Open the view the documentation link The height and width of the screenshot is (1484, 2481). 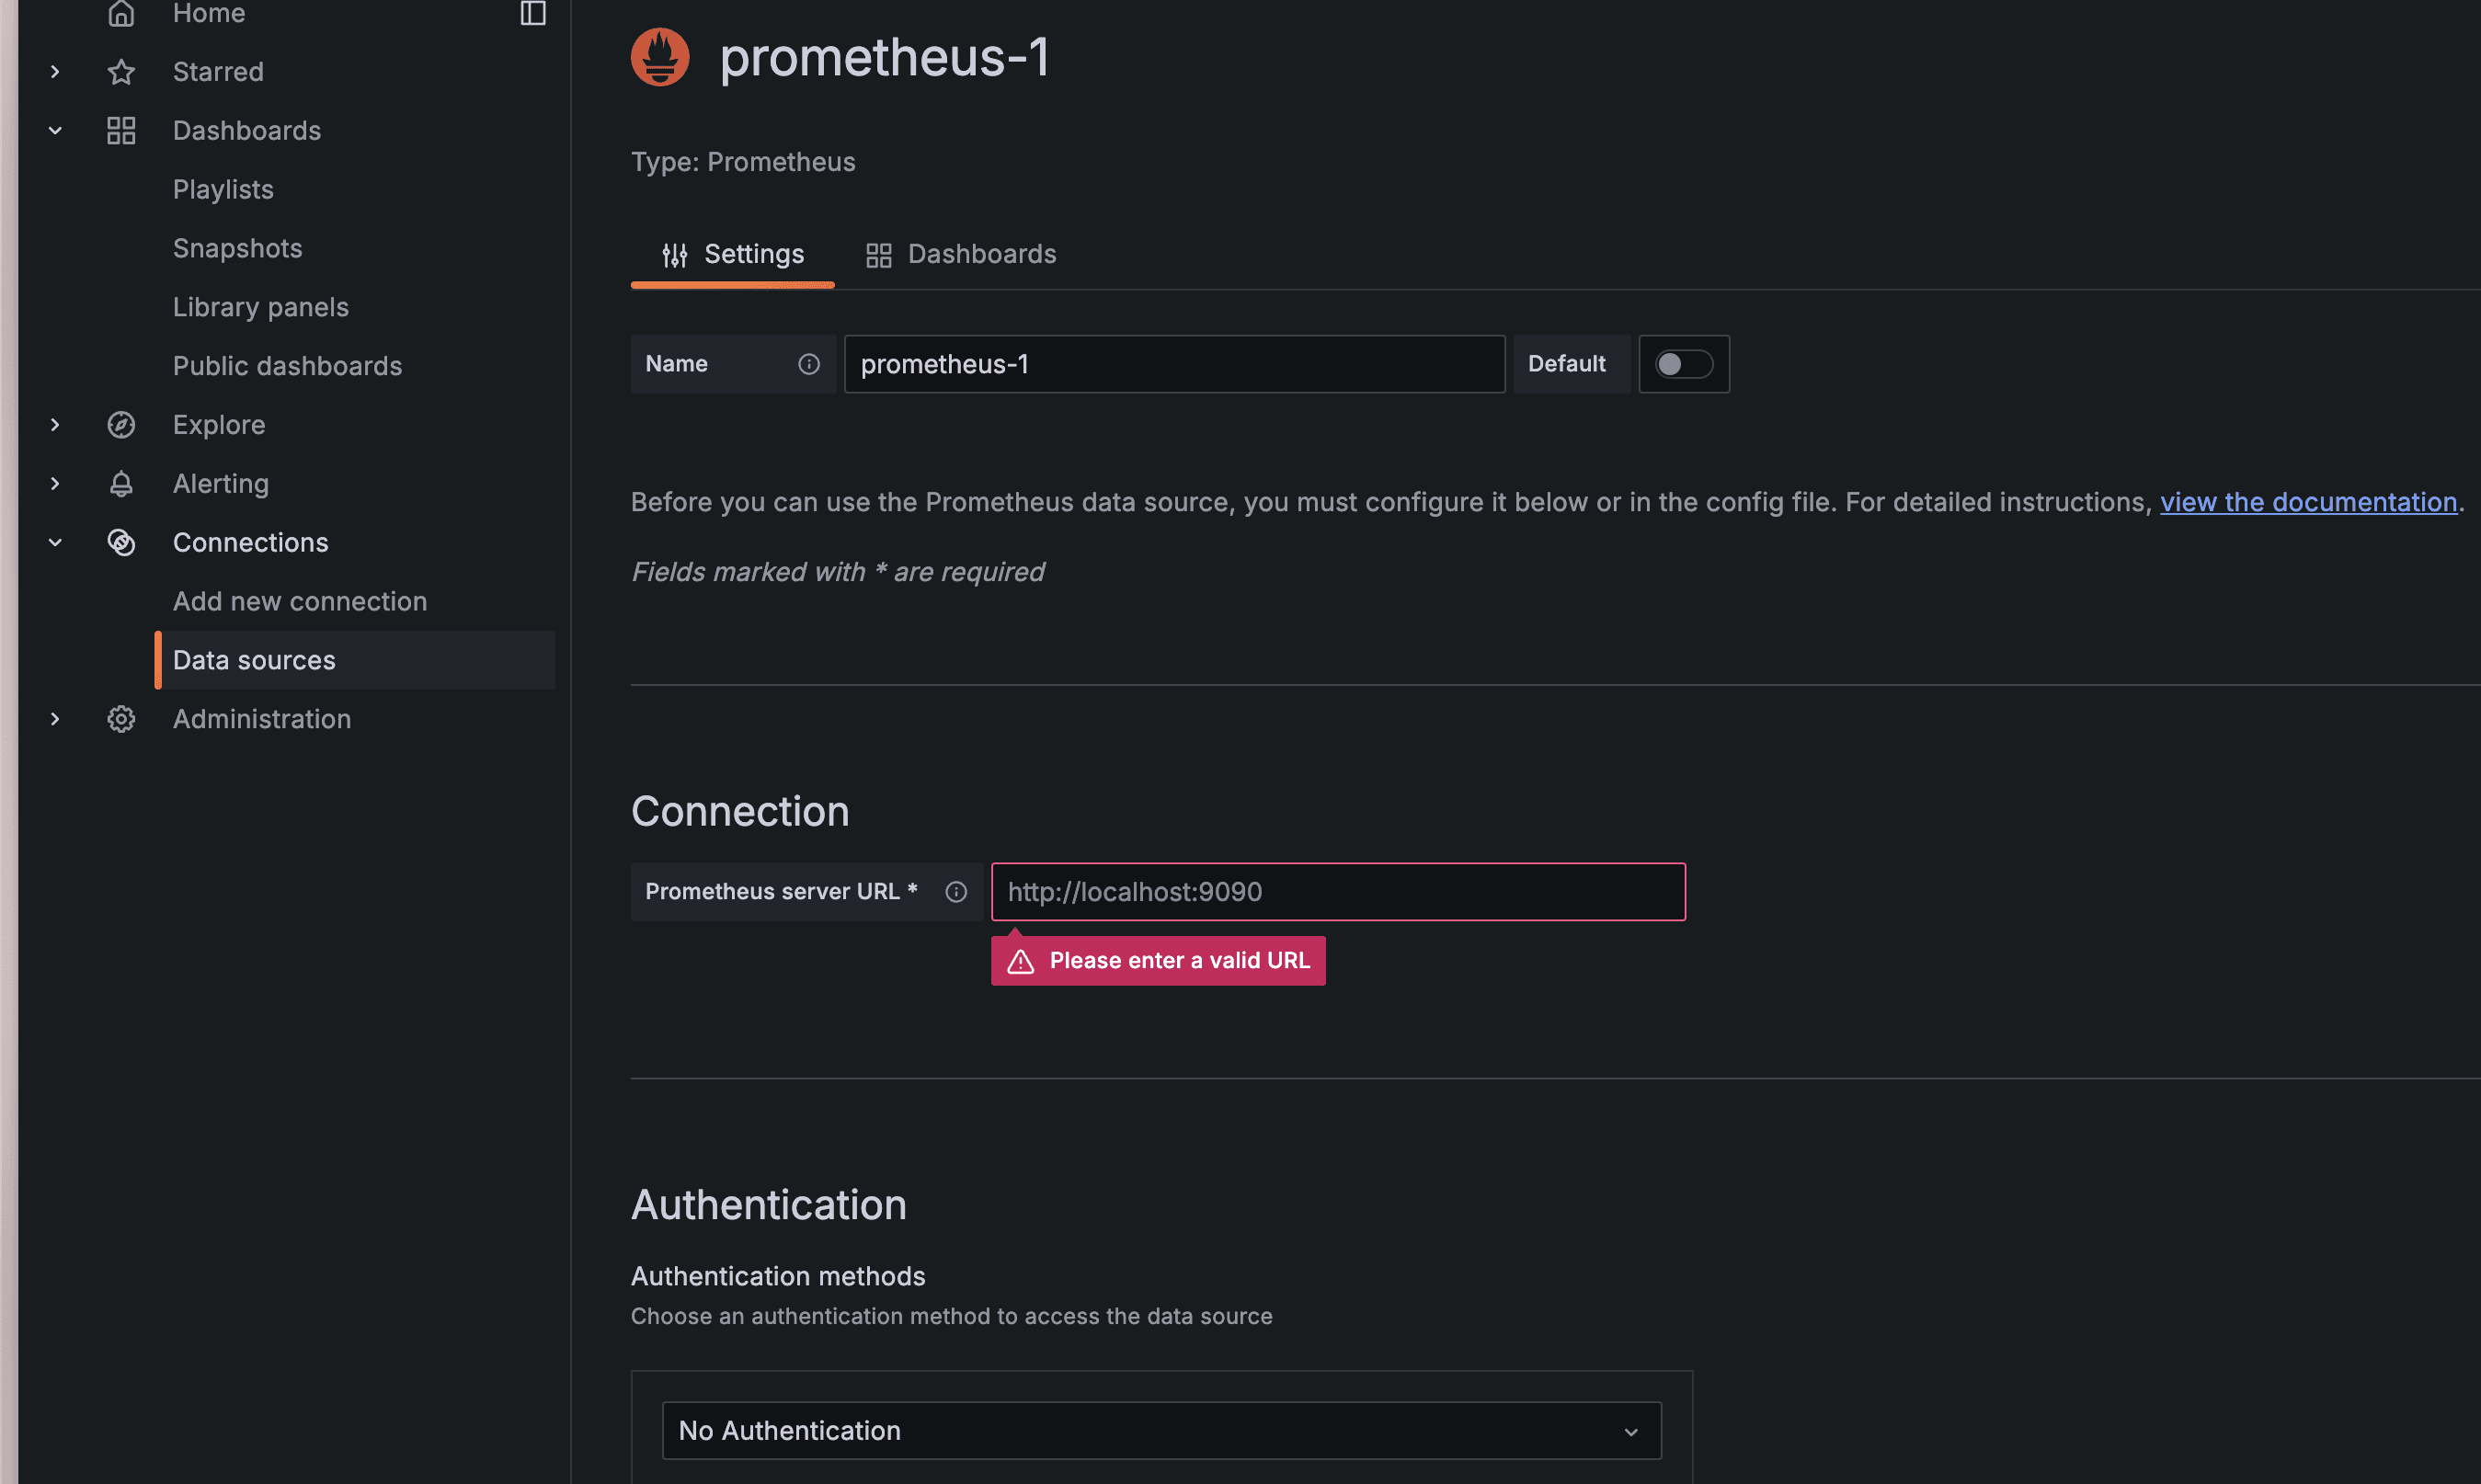click(2308, 502)
